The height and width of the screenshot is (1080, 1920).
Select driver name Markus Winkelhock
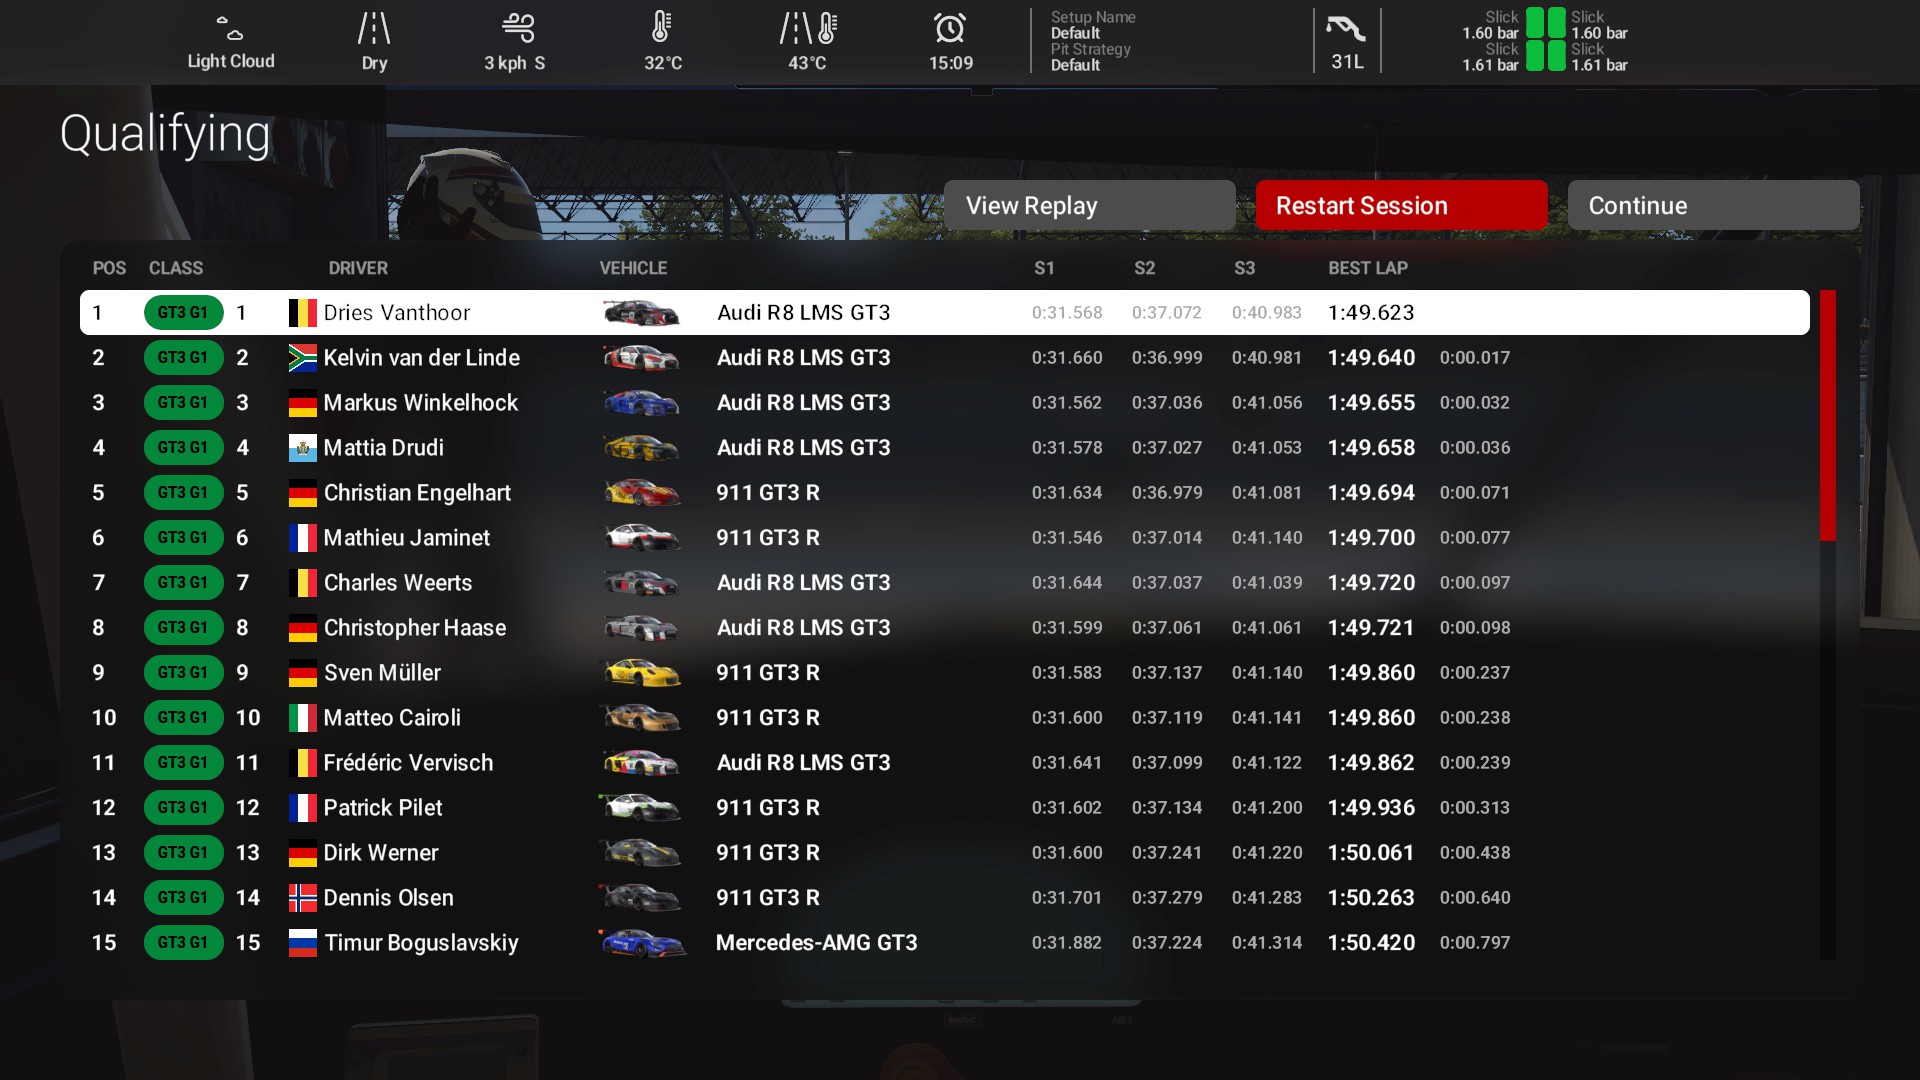tap(421, 403)
